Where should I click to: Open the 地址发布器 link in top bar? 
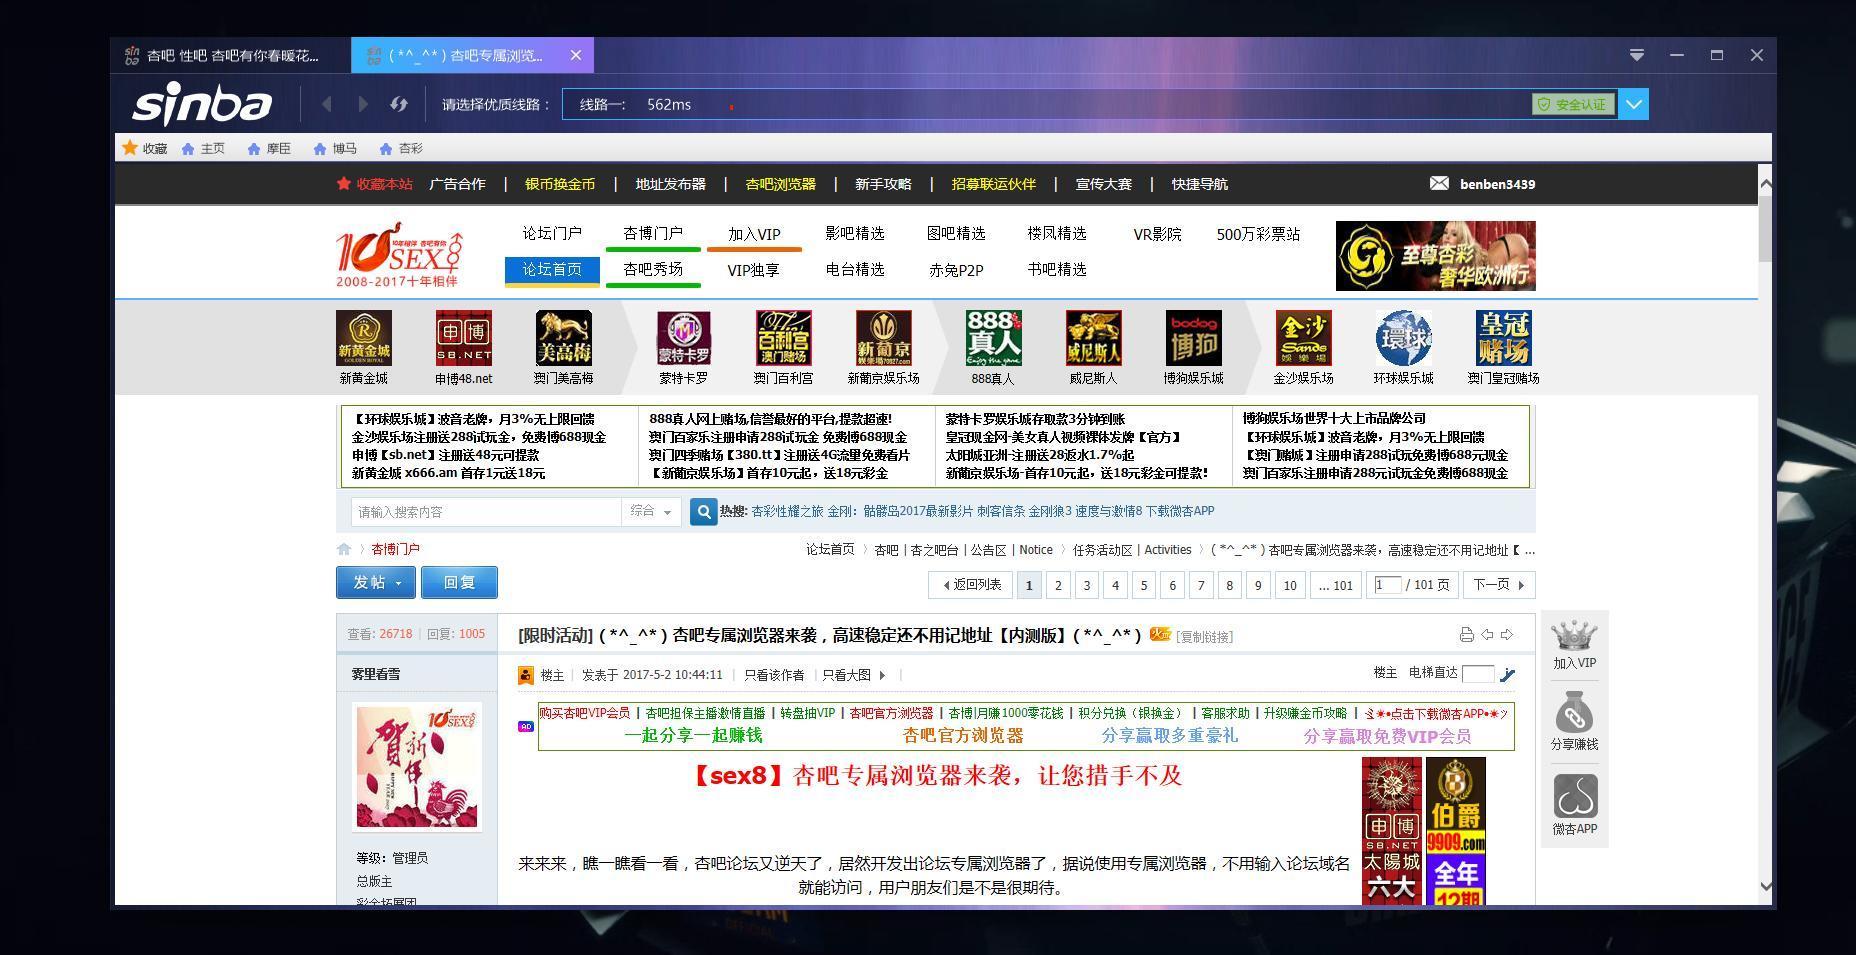671,184
